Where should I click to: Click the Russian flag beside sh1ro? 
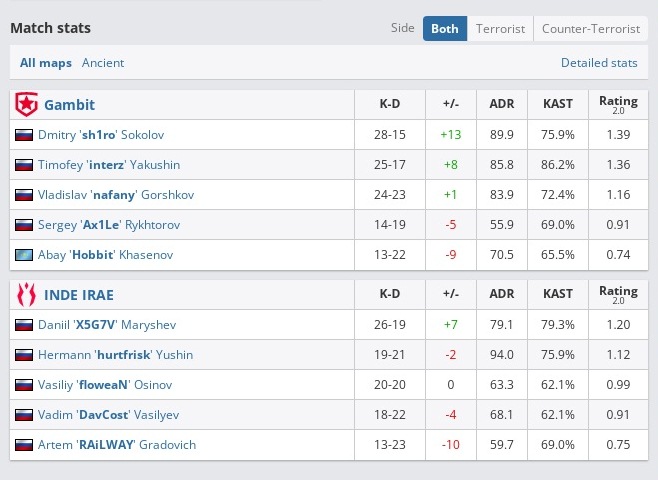24,135
